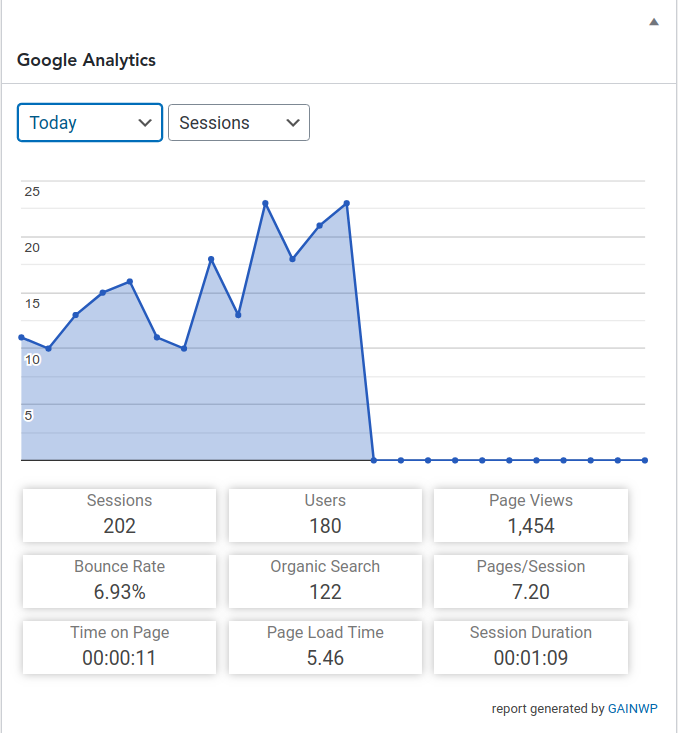678x733 pixels.
Task: Click the Organic Search 122 card
Action: pos(325,581)
